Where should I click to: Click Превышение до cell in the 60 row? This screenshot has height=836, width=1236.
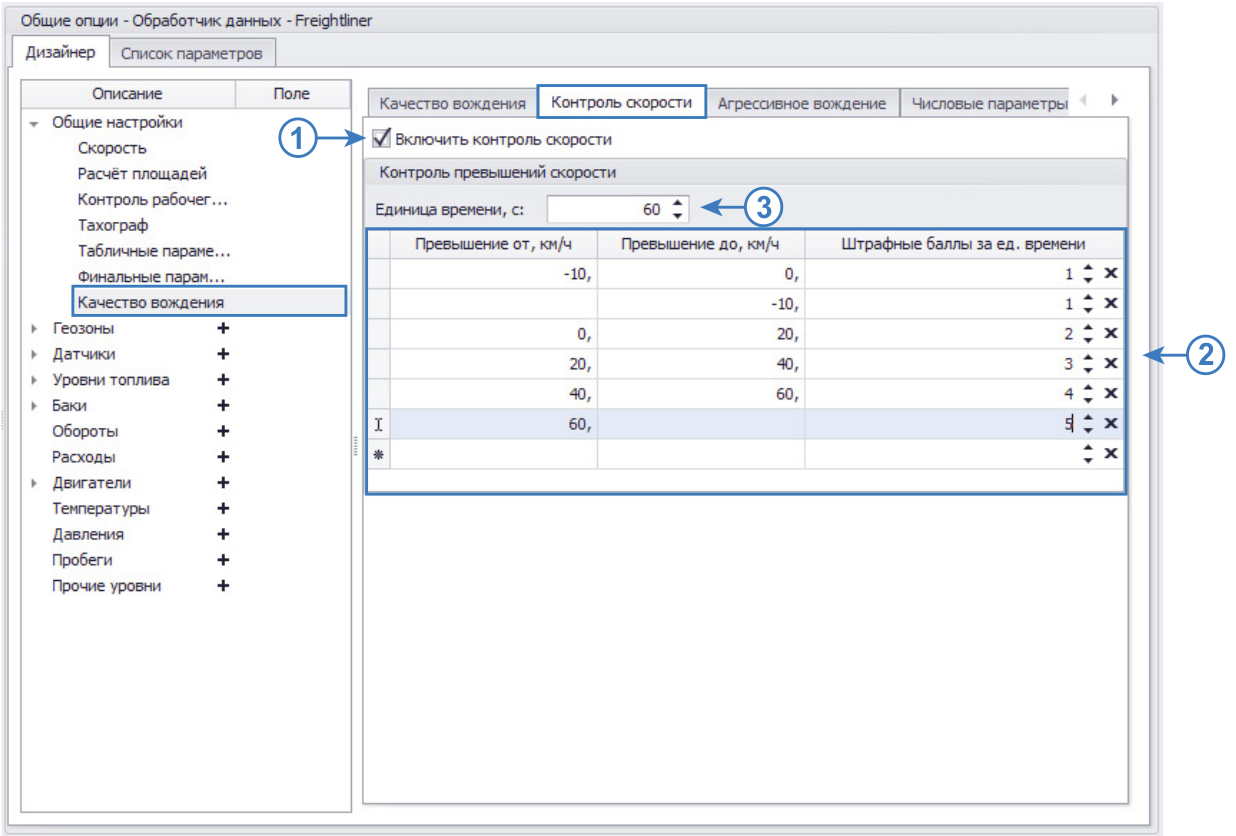click(x=700, y=424)
